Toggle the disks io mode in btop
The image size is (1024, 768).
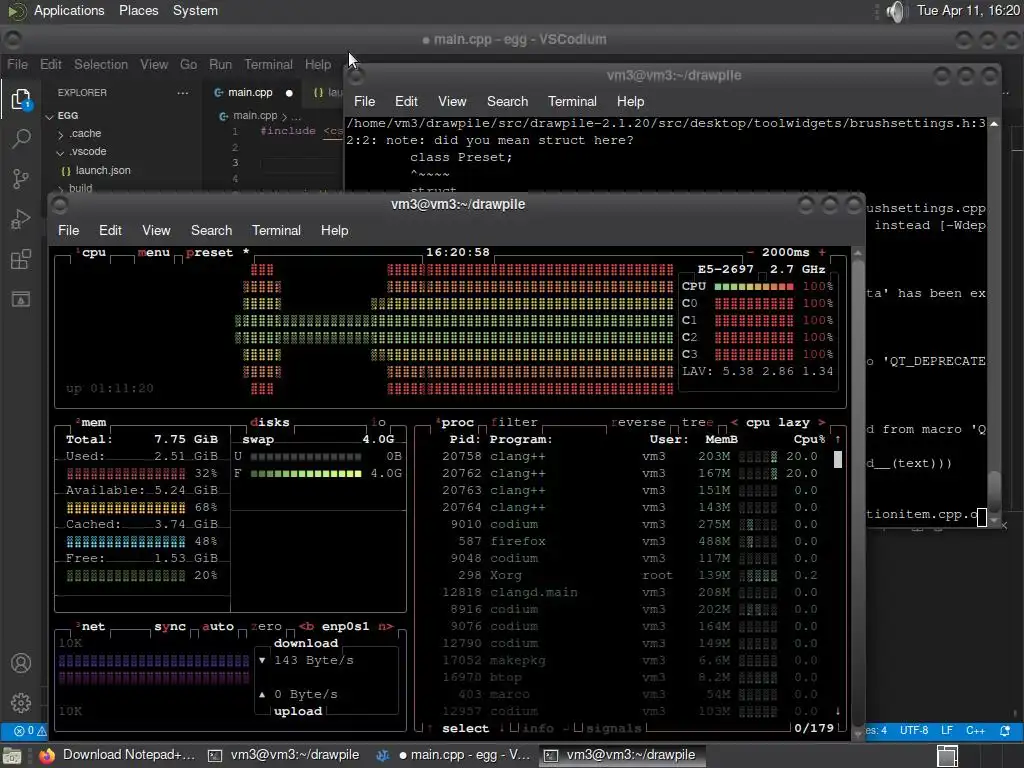point(378,423)
